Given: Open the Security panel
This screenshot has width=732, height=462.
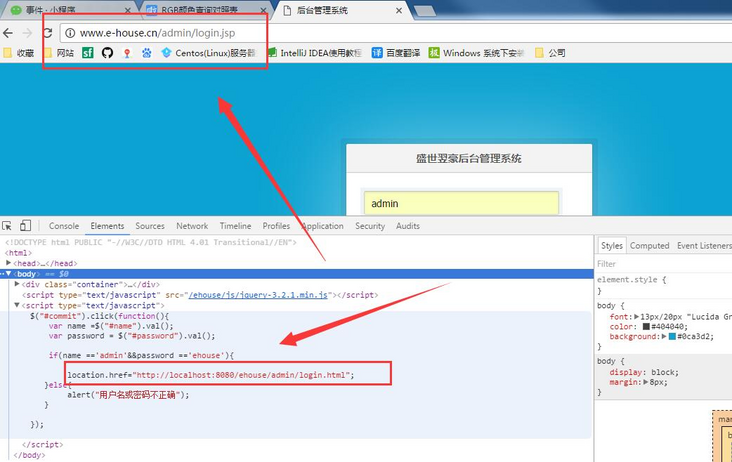Looking at the screenshot, I should pos(370,226).
